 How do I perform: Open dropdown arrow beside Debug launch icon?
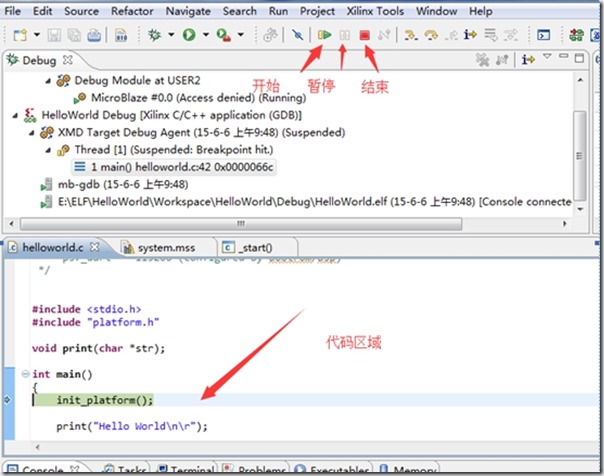point(171,35)
